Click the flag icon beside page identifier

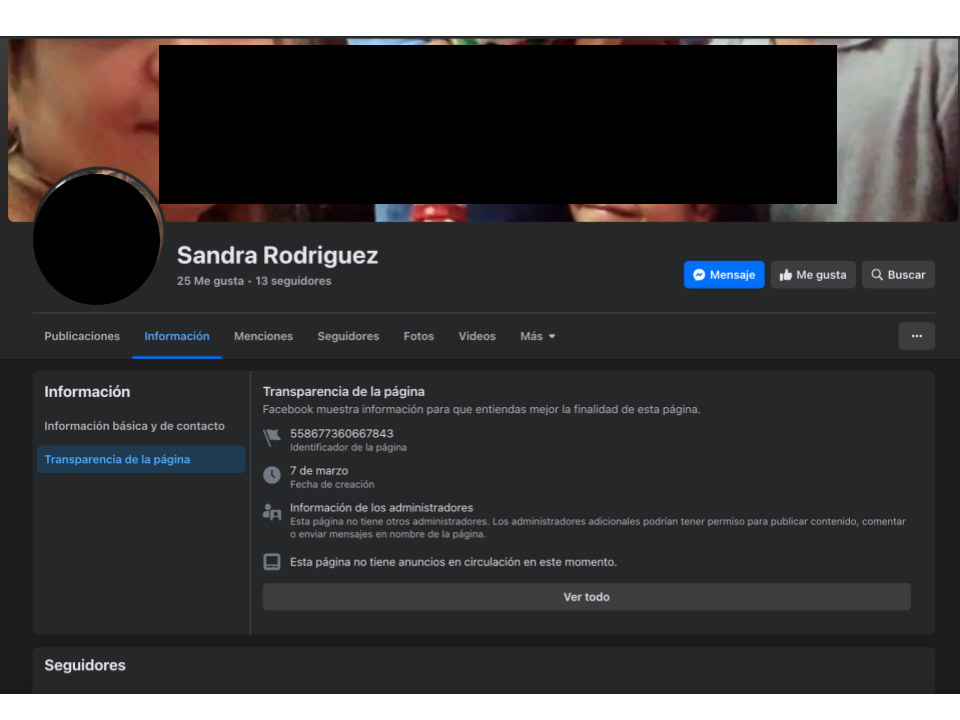272,438
